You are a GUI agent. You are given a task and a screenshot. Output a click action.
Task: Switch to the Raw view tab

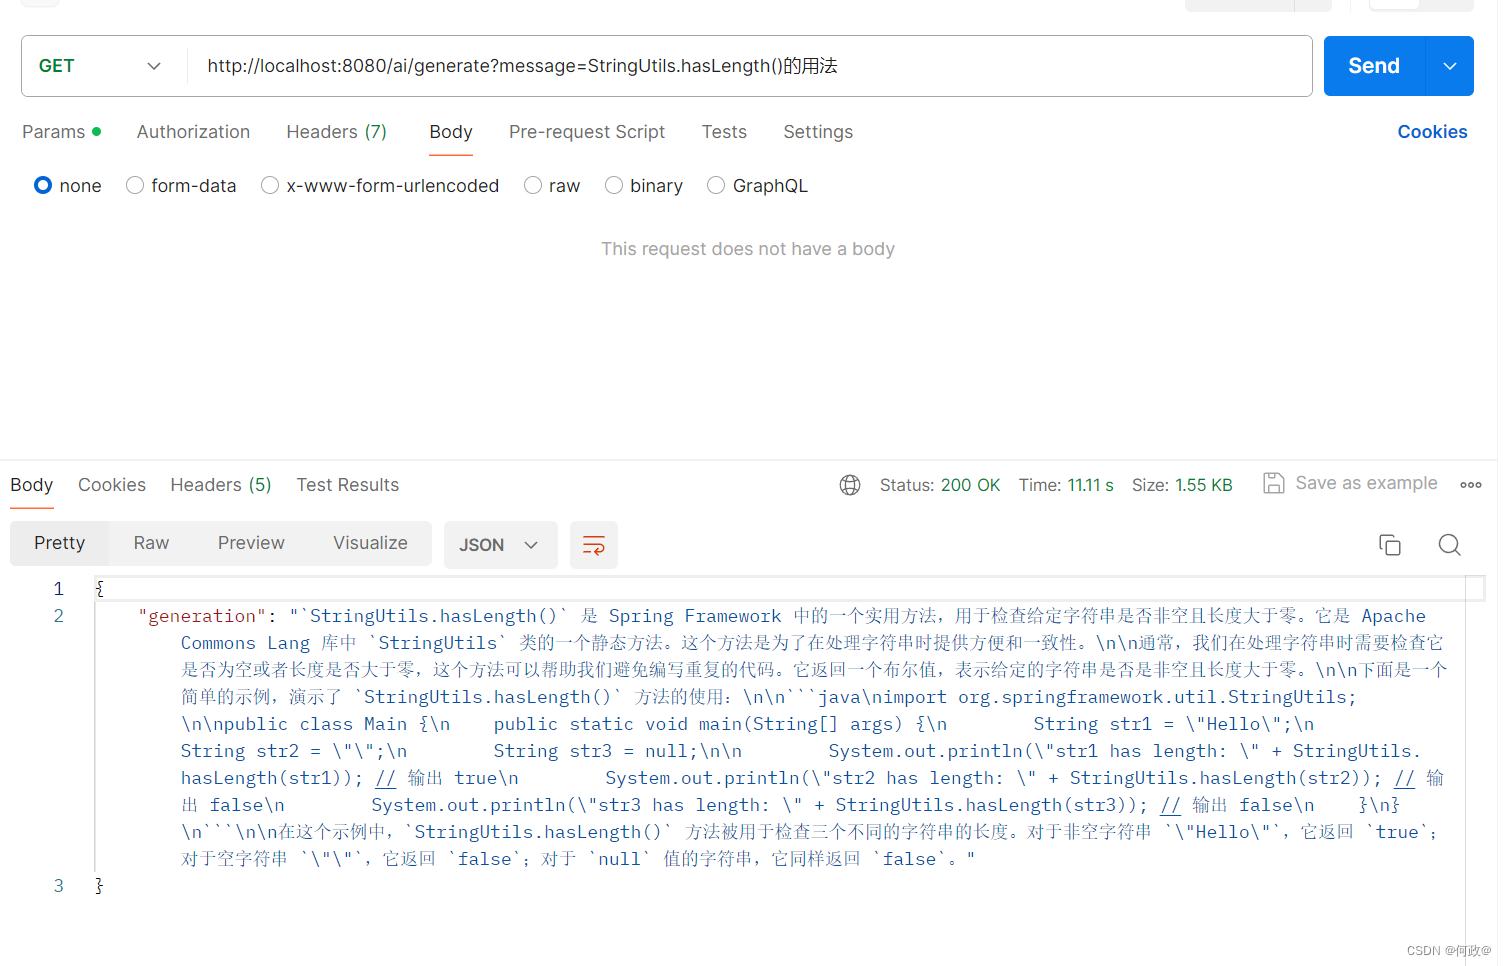tap(151, 543)
